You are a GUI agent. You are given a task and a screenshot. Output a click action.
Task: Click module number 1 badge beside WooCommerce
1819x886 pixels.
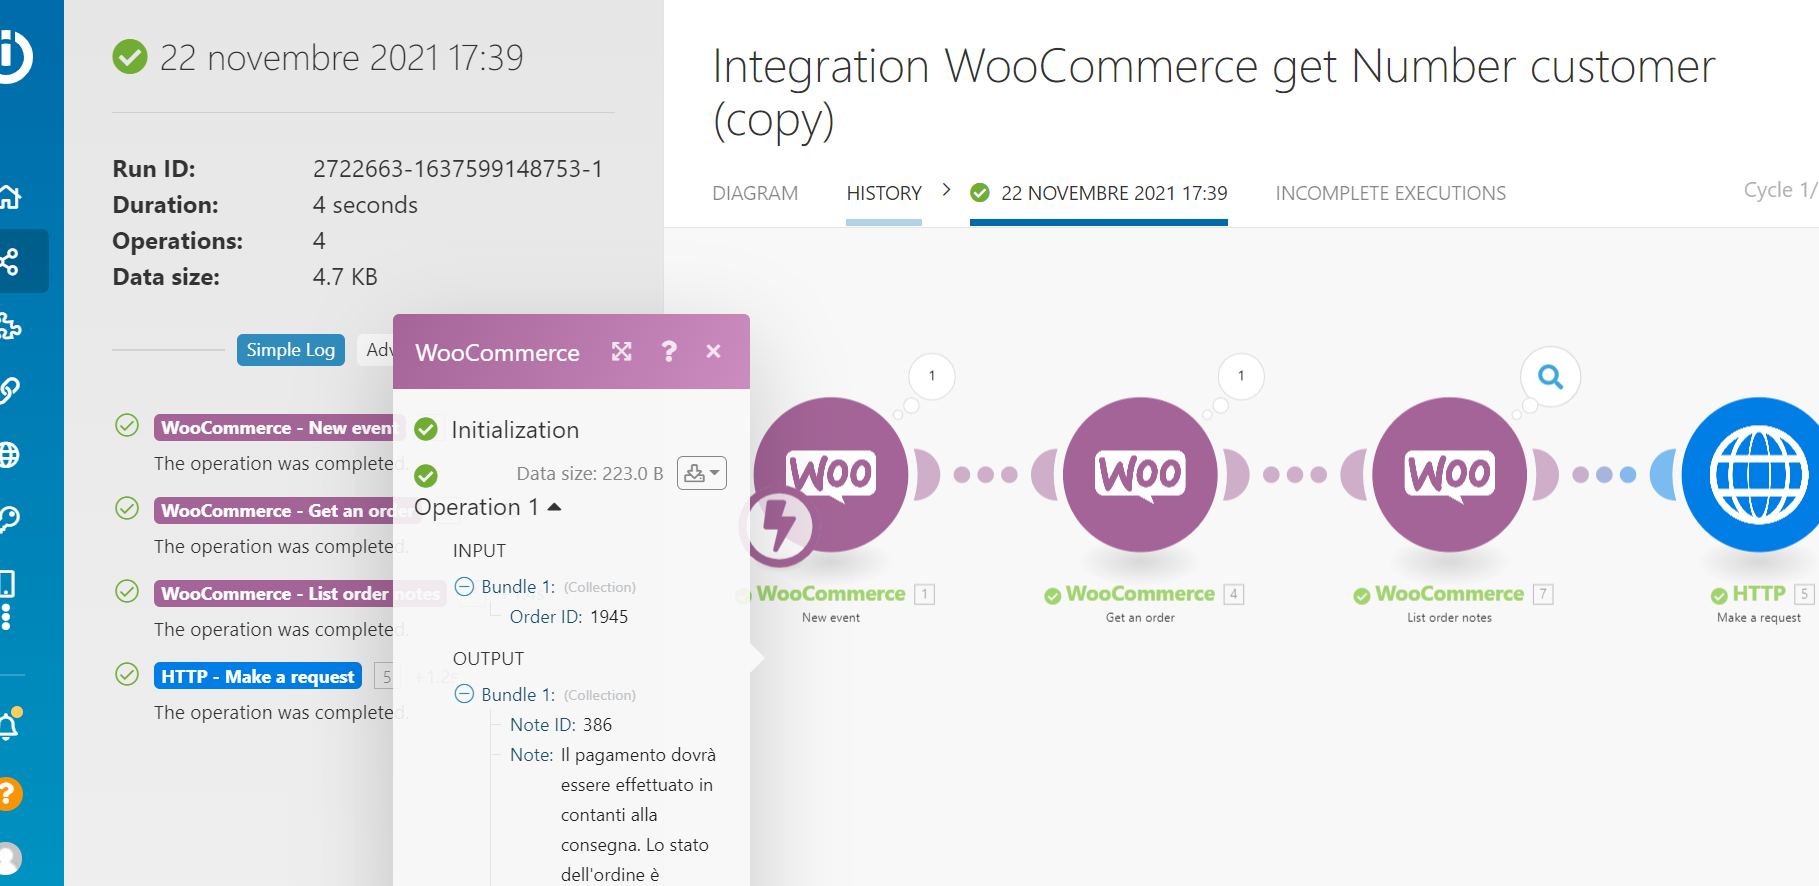[x=925, y=594]
